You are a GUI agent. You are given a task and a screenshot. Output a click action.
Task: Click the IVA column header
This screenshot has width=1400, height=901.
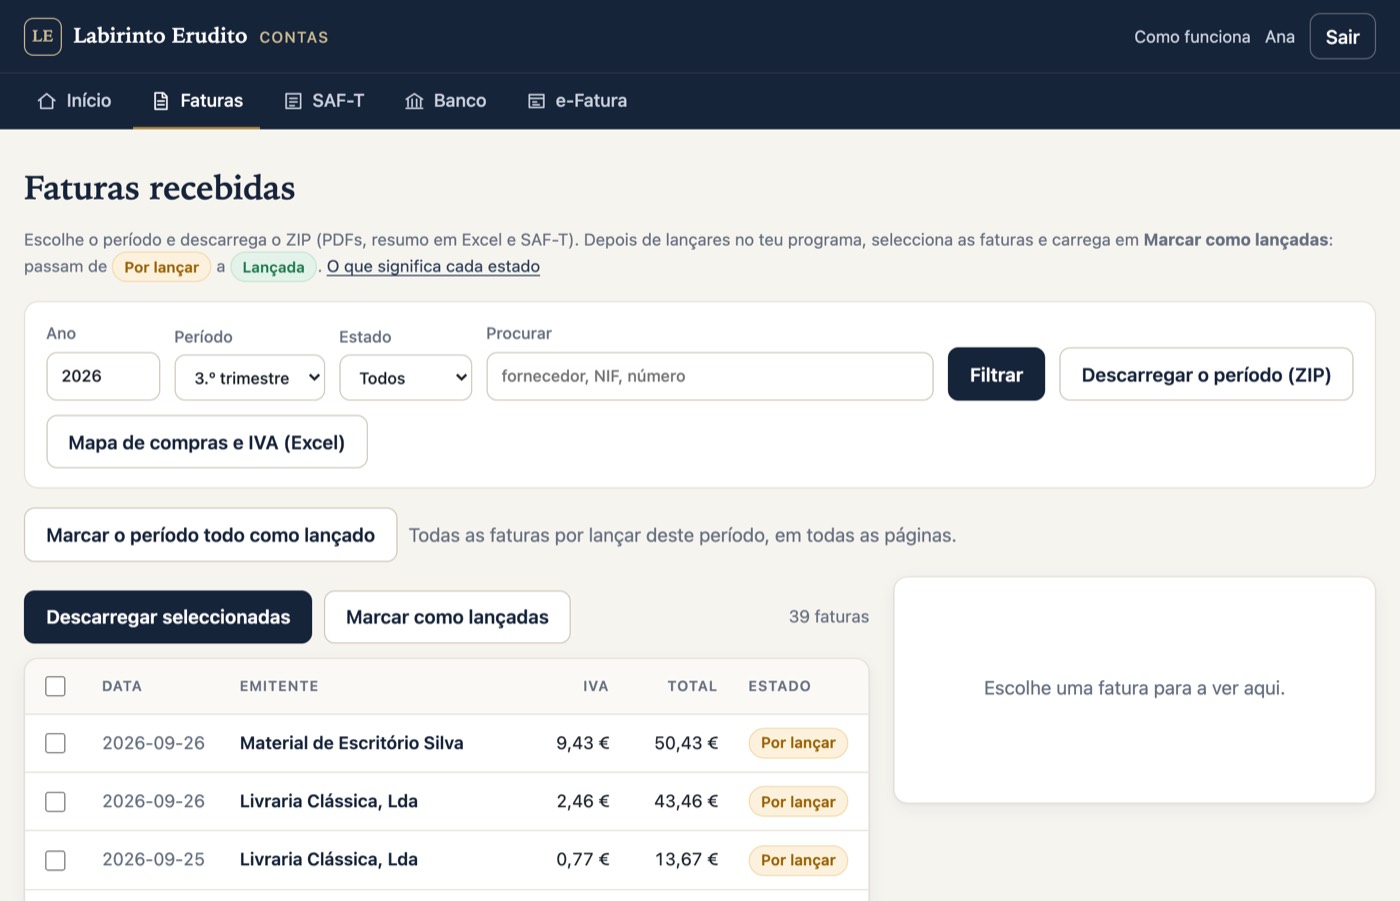pos(596,686)
